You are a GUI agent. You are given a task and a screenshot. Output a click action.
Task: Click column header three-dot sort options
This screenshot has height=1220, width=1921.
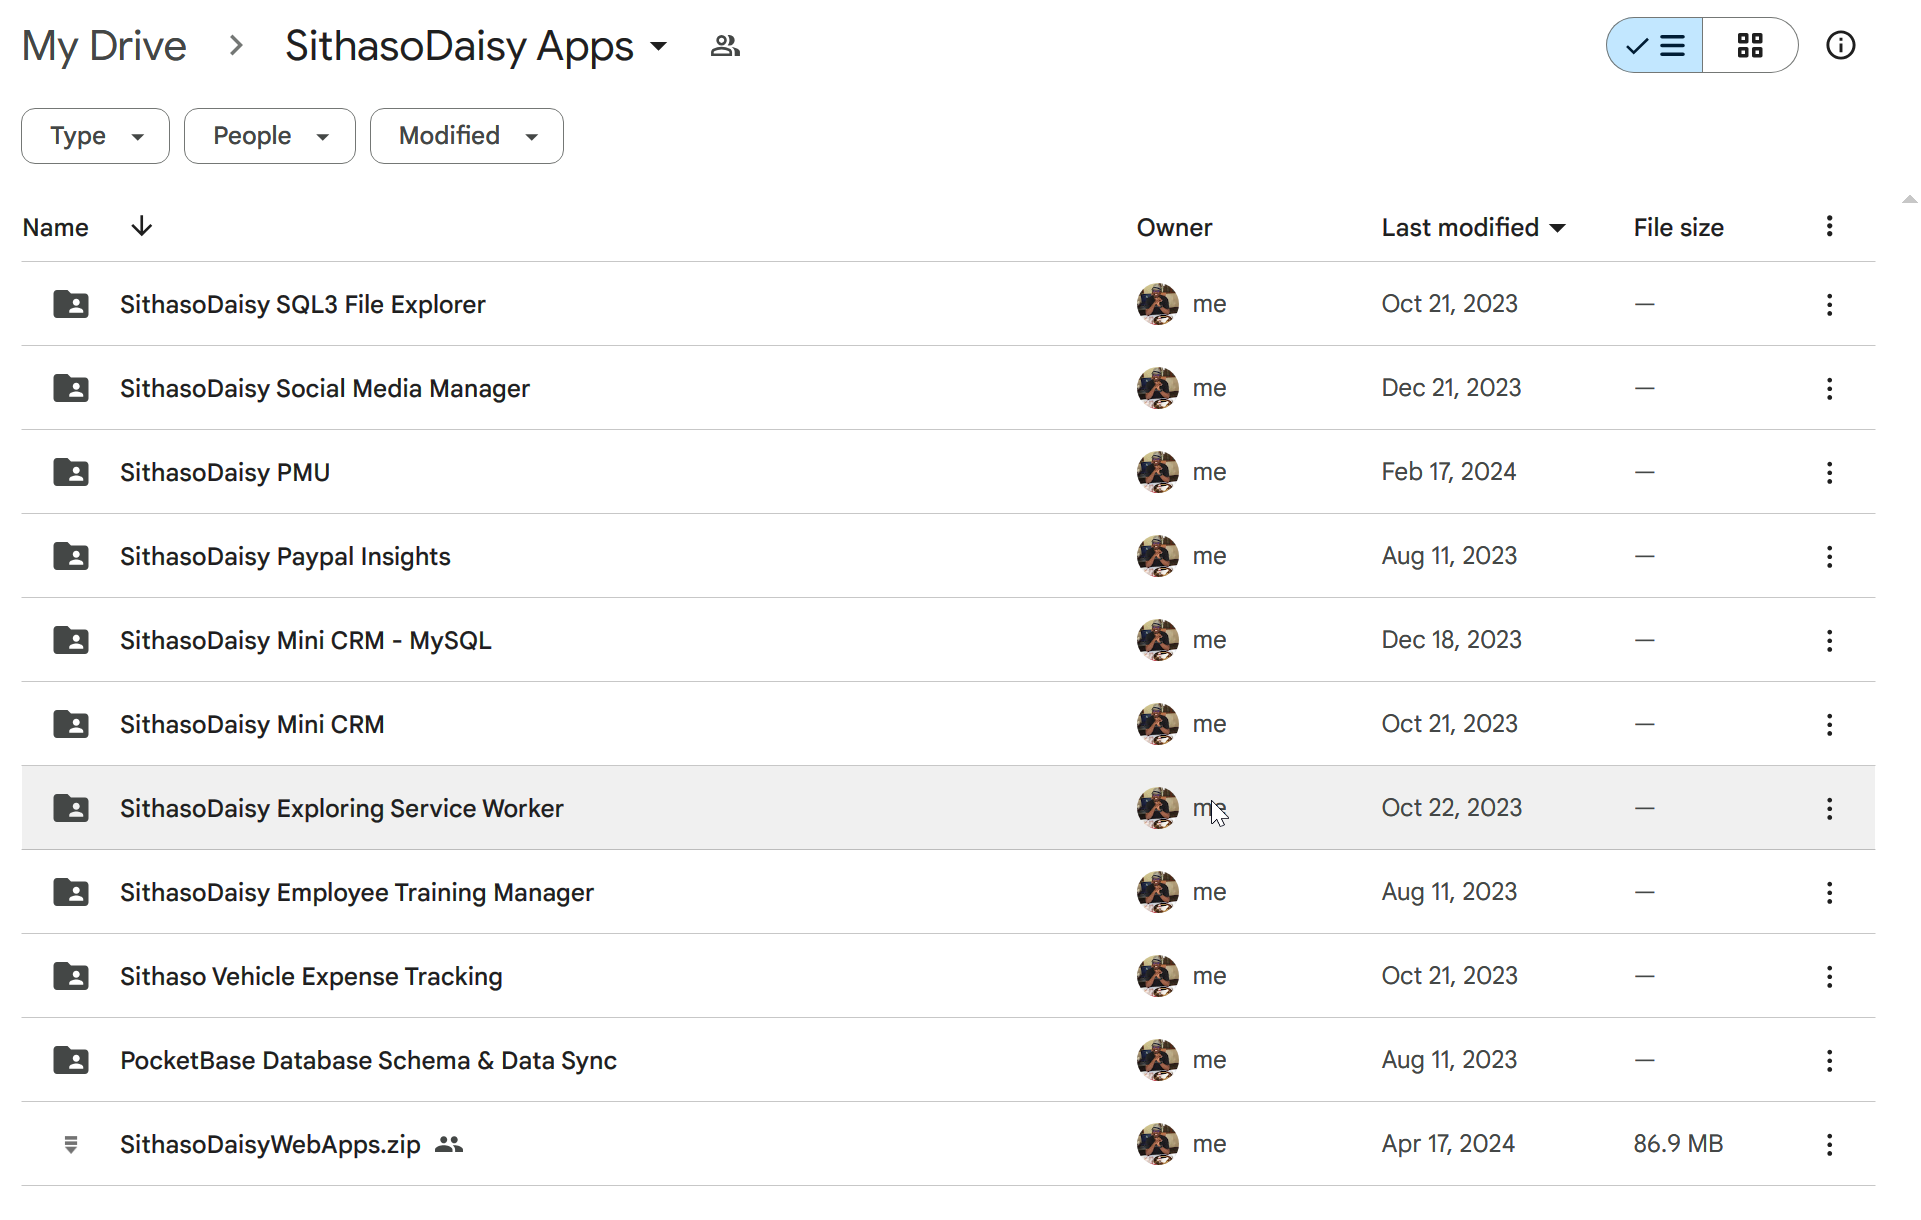pos(1829,226)
